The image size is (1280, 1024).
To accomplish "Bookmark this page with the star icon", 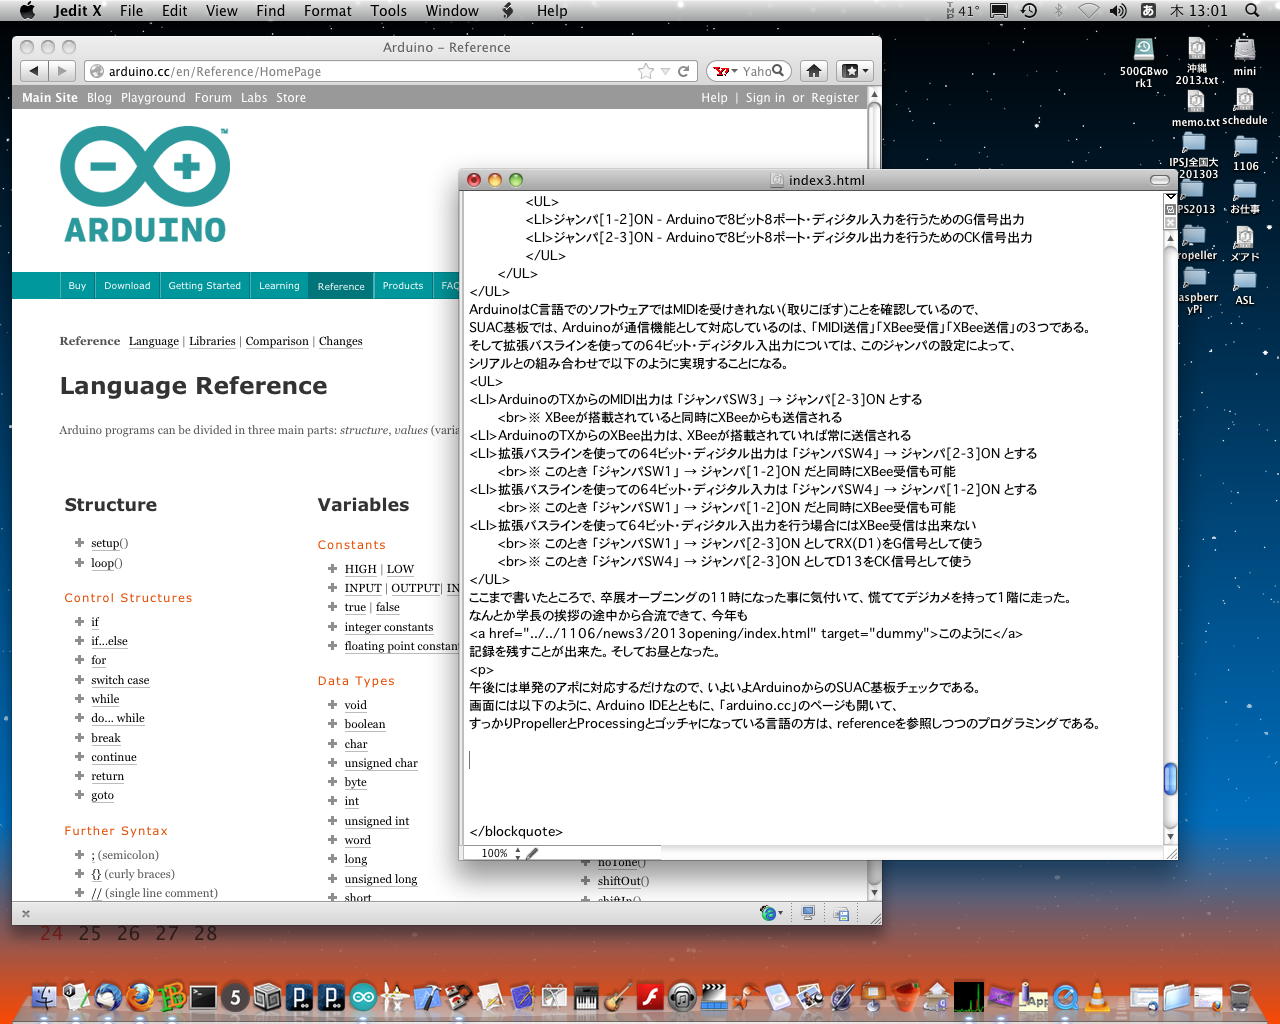I will tap(646, 71).
